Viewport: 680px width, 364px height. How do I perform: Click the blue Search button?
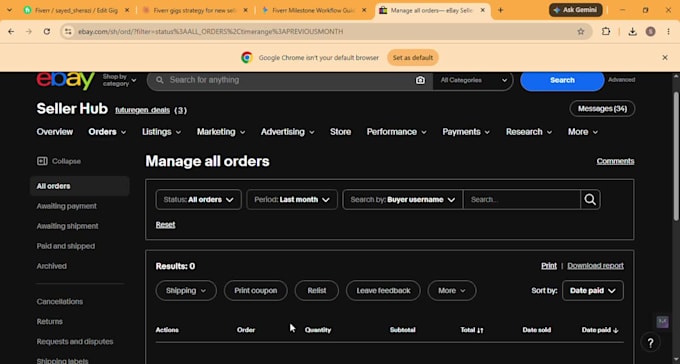tap(562, 80)
